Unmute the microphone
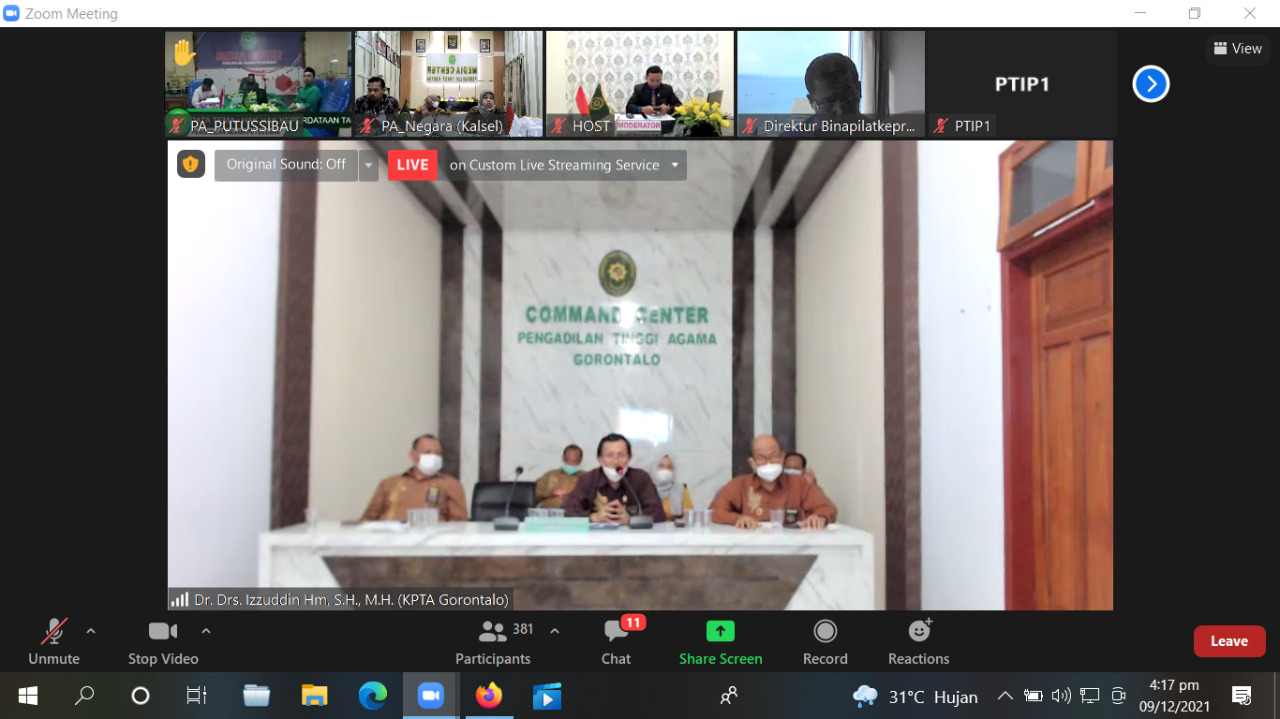1280x719 pixels. coord(54,642)
